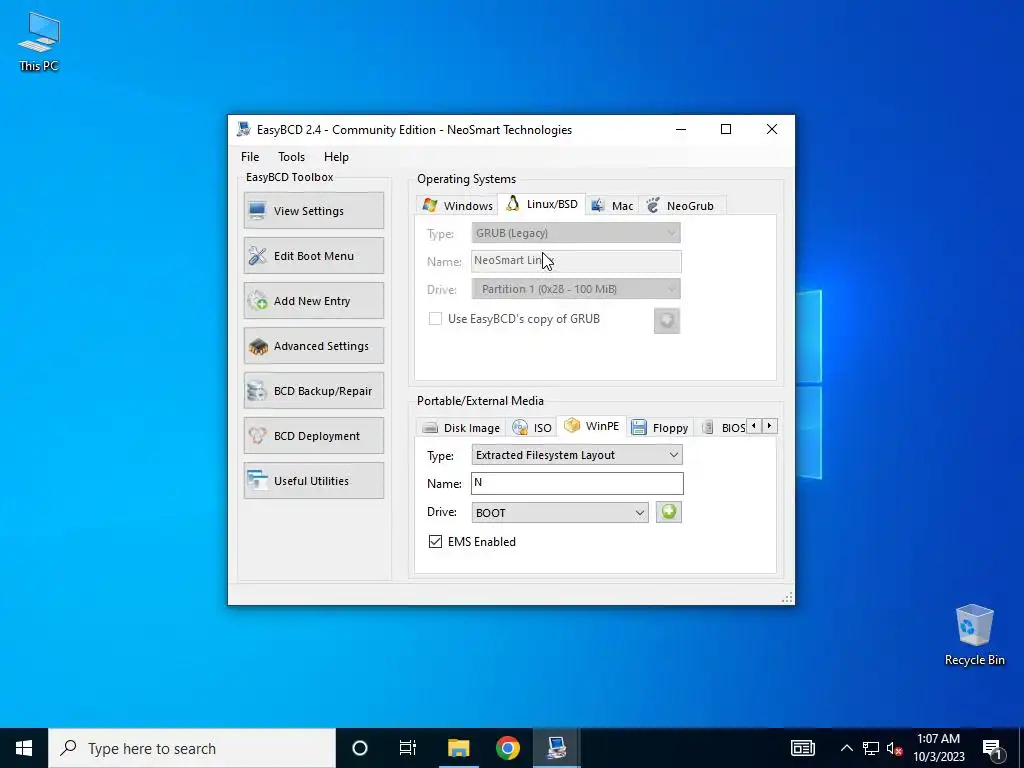Select the Linux/BSD tab
Image resolution: width=1024 pixels, height=768 pixels.
coord(541,204)
